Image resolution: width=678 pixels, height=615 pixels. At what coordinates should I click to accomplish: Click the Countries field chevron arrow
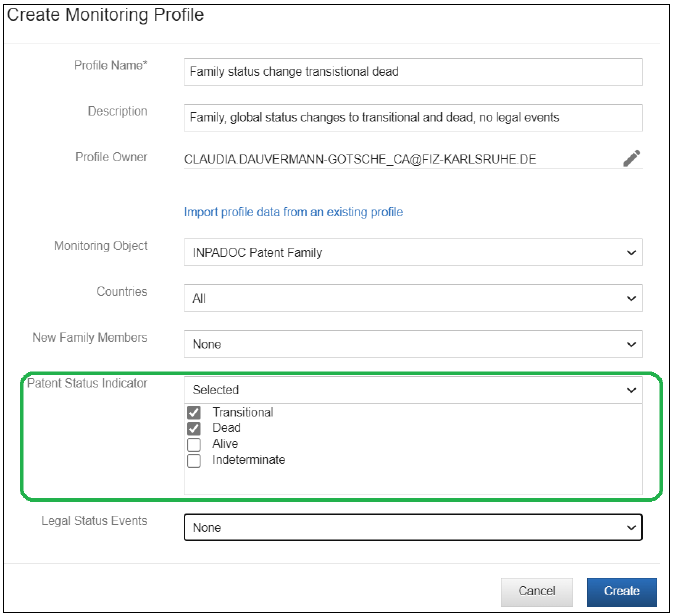[631, 298]
